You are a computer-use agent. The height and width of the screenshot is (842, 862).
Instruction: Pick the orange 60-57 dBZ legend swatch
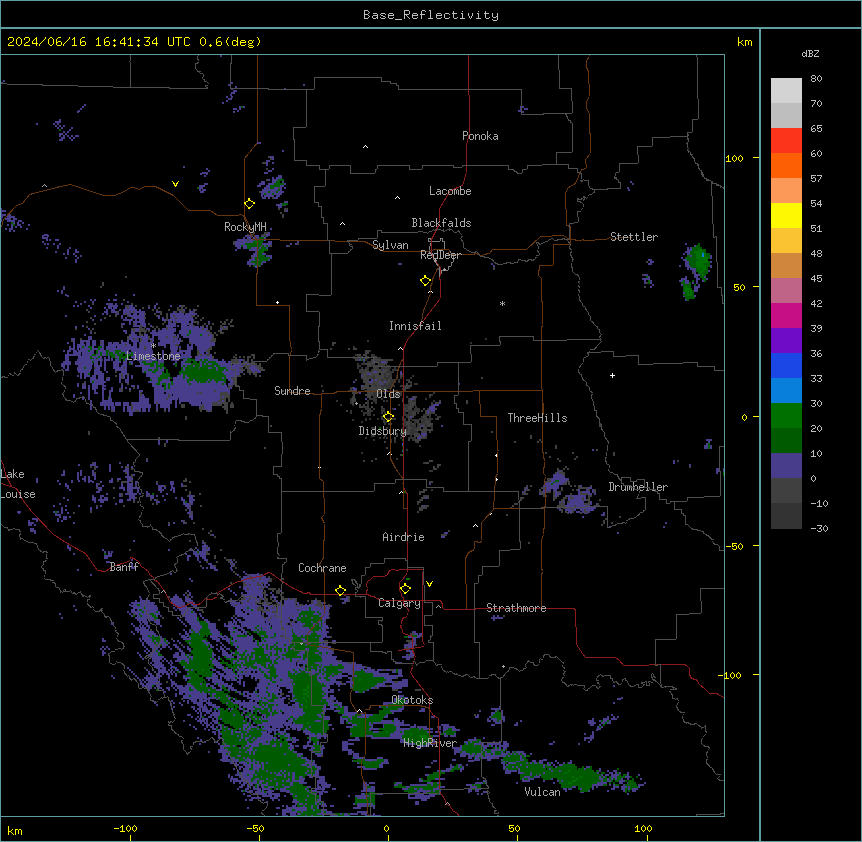tap(786, 165)
